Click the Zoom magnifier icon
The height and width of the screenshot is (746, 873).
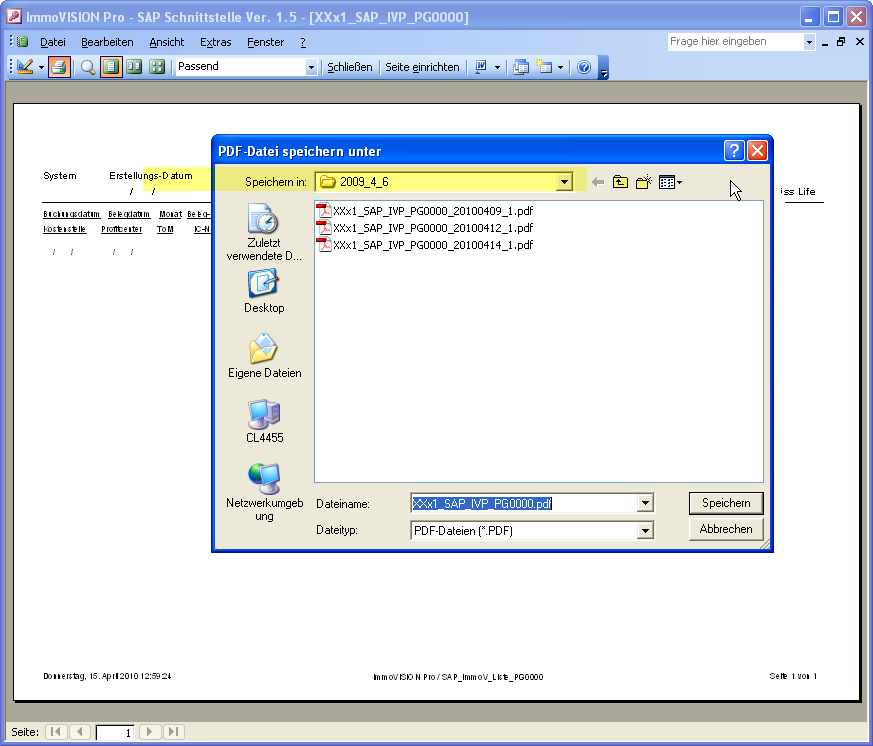click(88, 67)
